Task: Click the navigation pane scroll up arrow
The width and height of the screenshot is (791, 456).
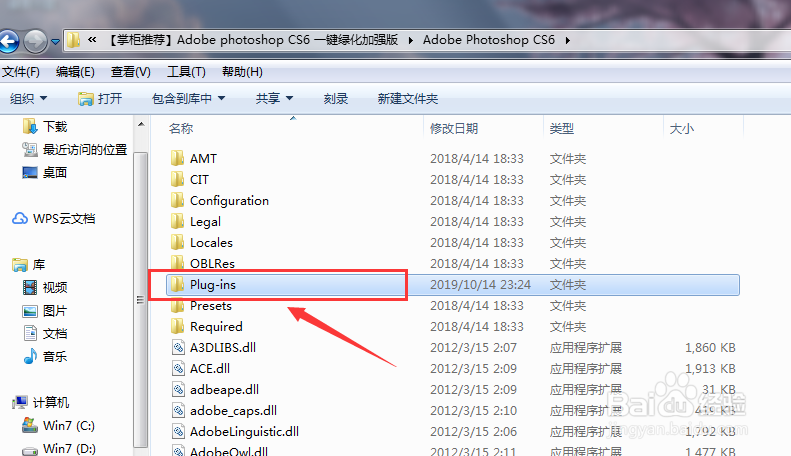Action: click(x=141, y=124)
